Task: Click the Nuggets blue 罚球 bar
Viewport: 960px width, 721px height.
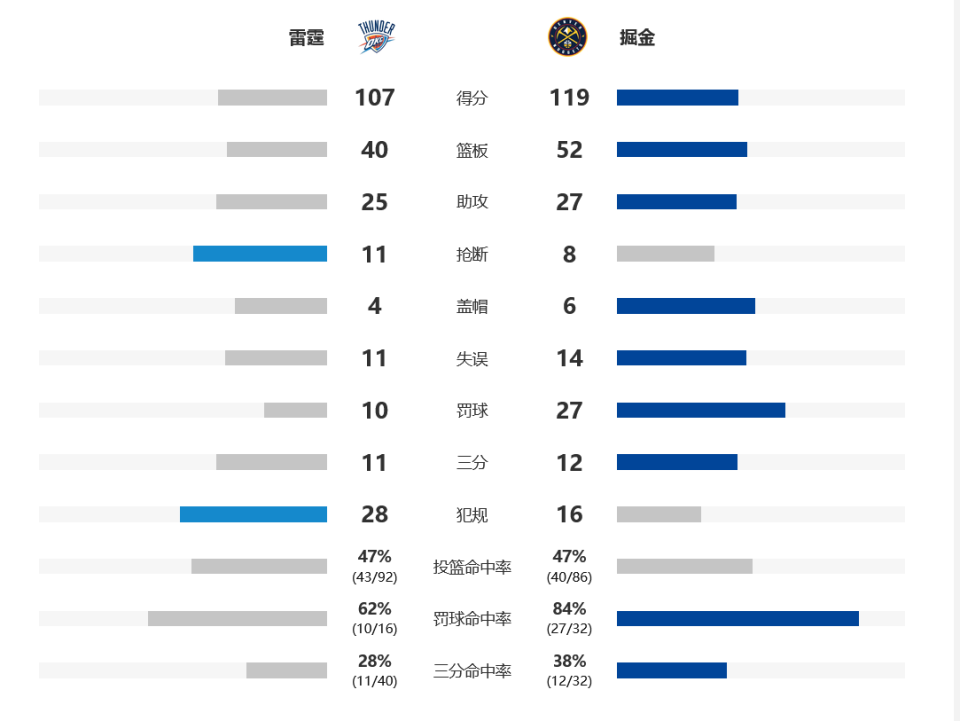Action: click(x=701, y=410)
